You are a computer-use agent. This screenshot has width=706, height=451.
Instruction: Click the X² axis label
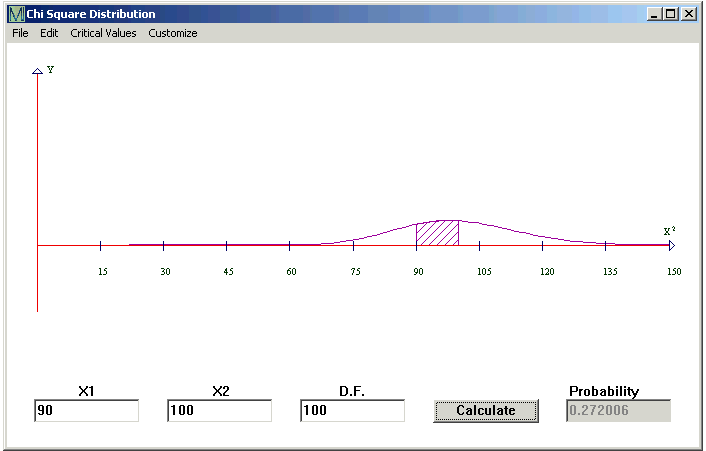(670, 231)
